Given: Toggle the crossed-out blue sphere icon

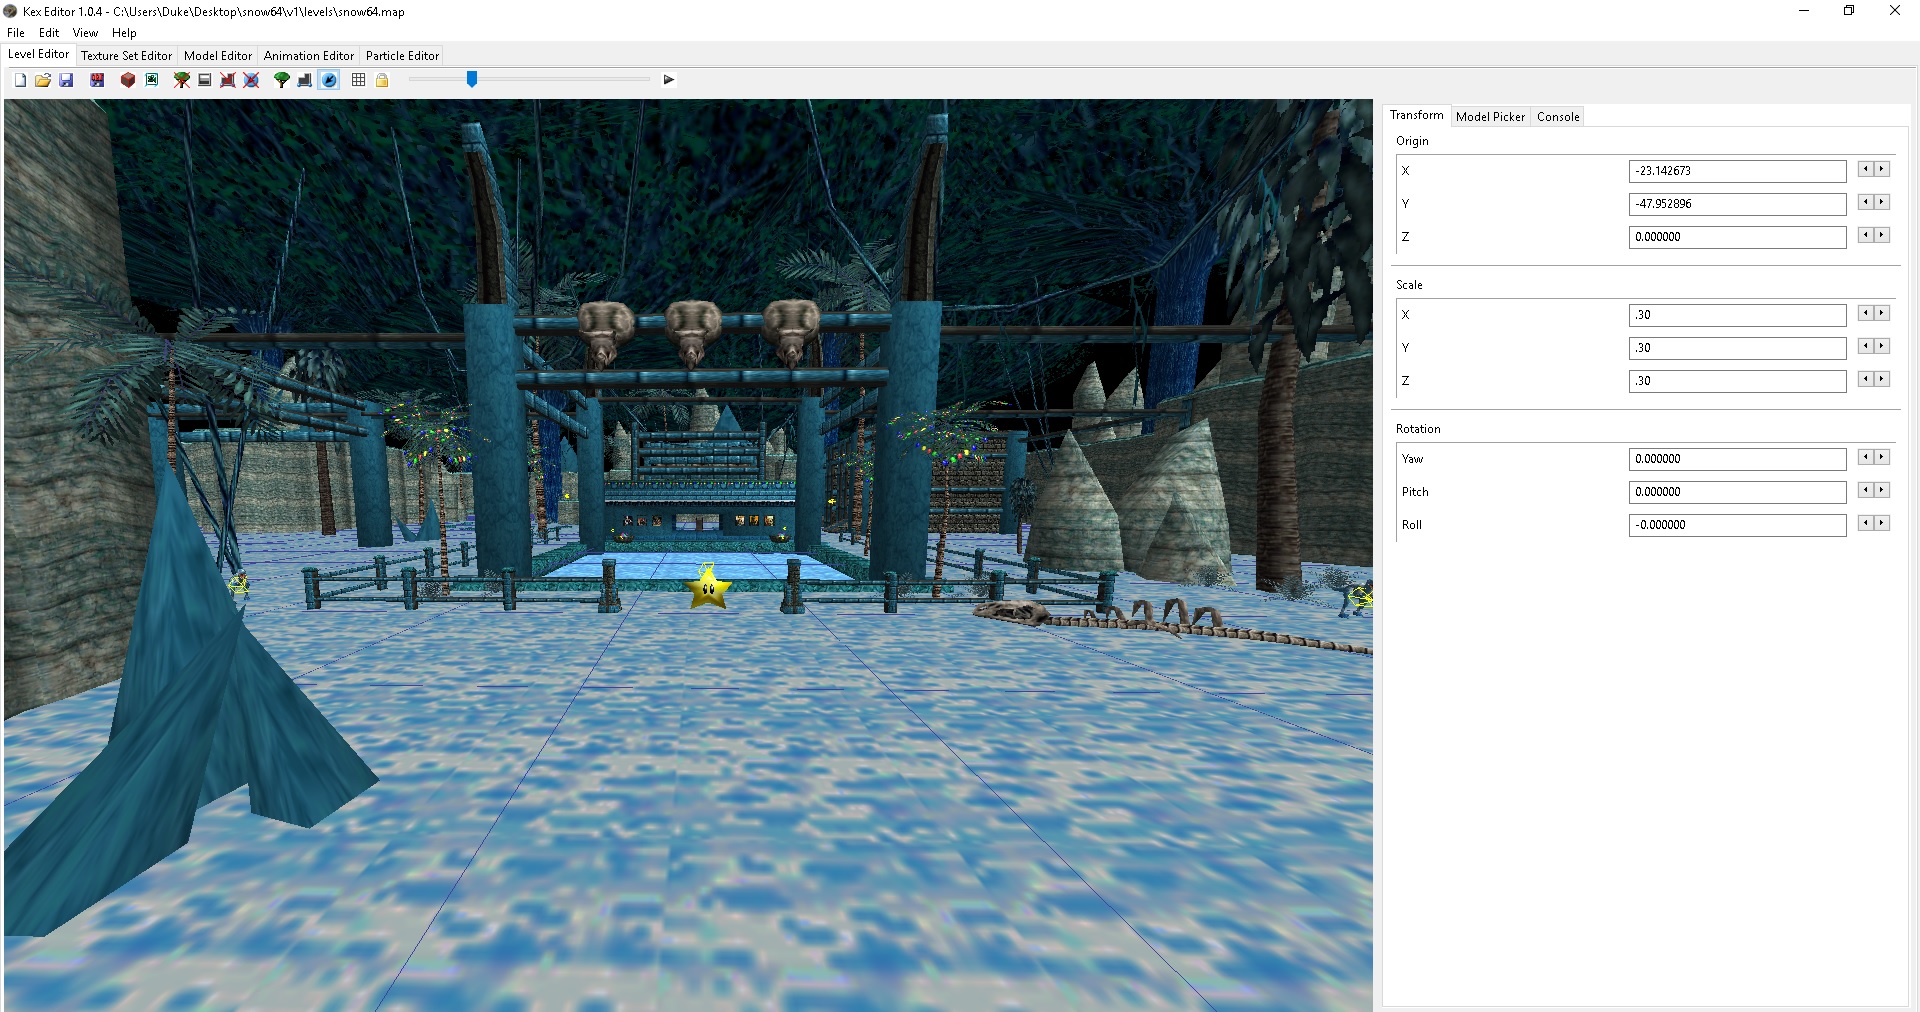Looking at the screenshot, I should coord(252,80).
